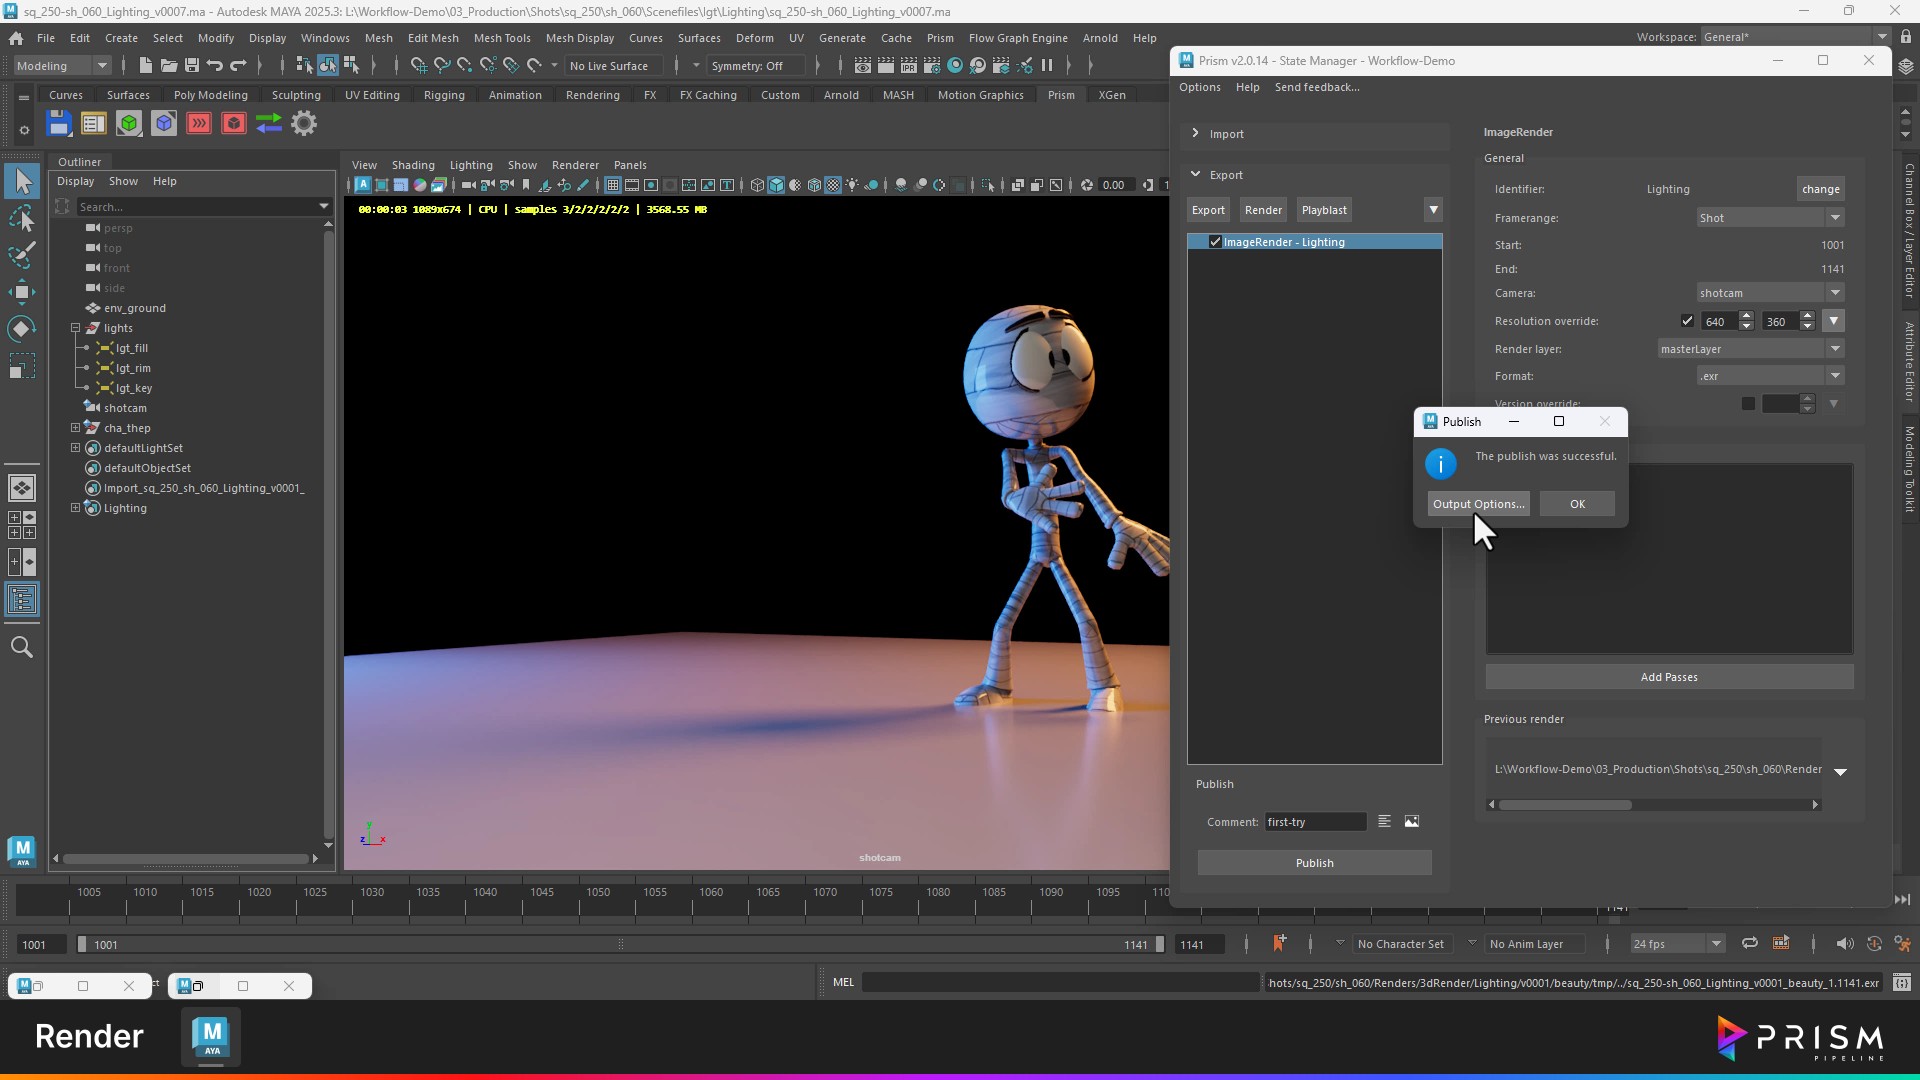This screenshot has height=1080, width=1920.
Task: Click Output Options... in Publish dialog
Action: click(x=1478, y=504)
